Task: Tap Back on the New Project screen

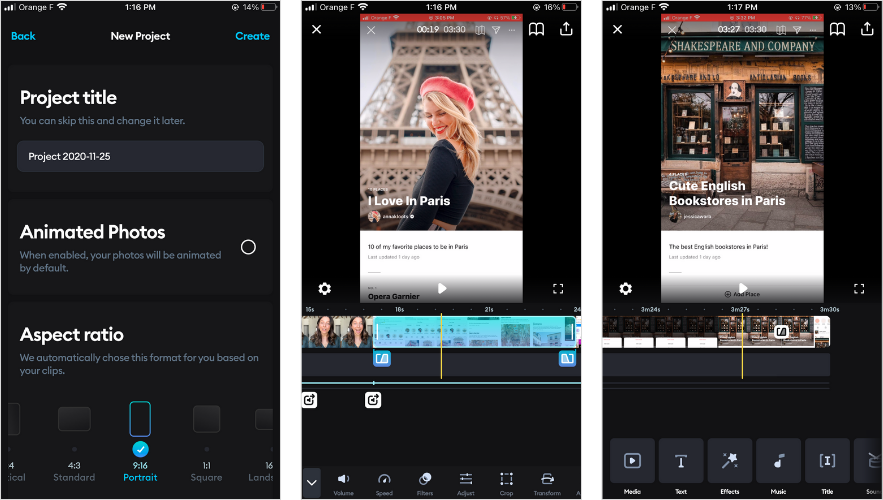Action: [23, 36]
